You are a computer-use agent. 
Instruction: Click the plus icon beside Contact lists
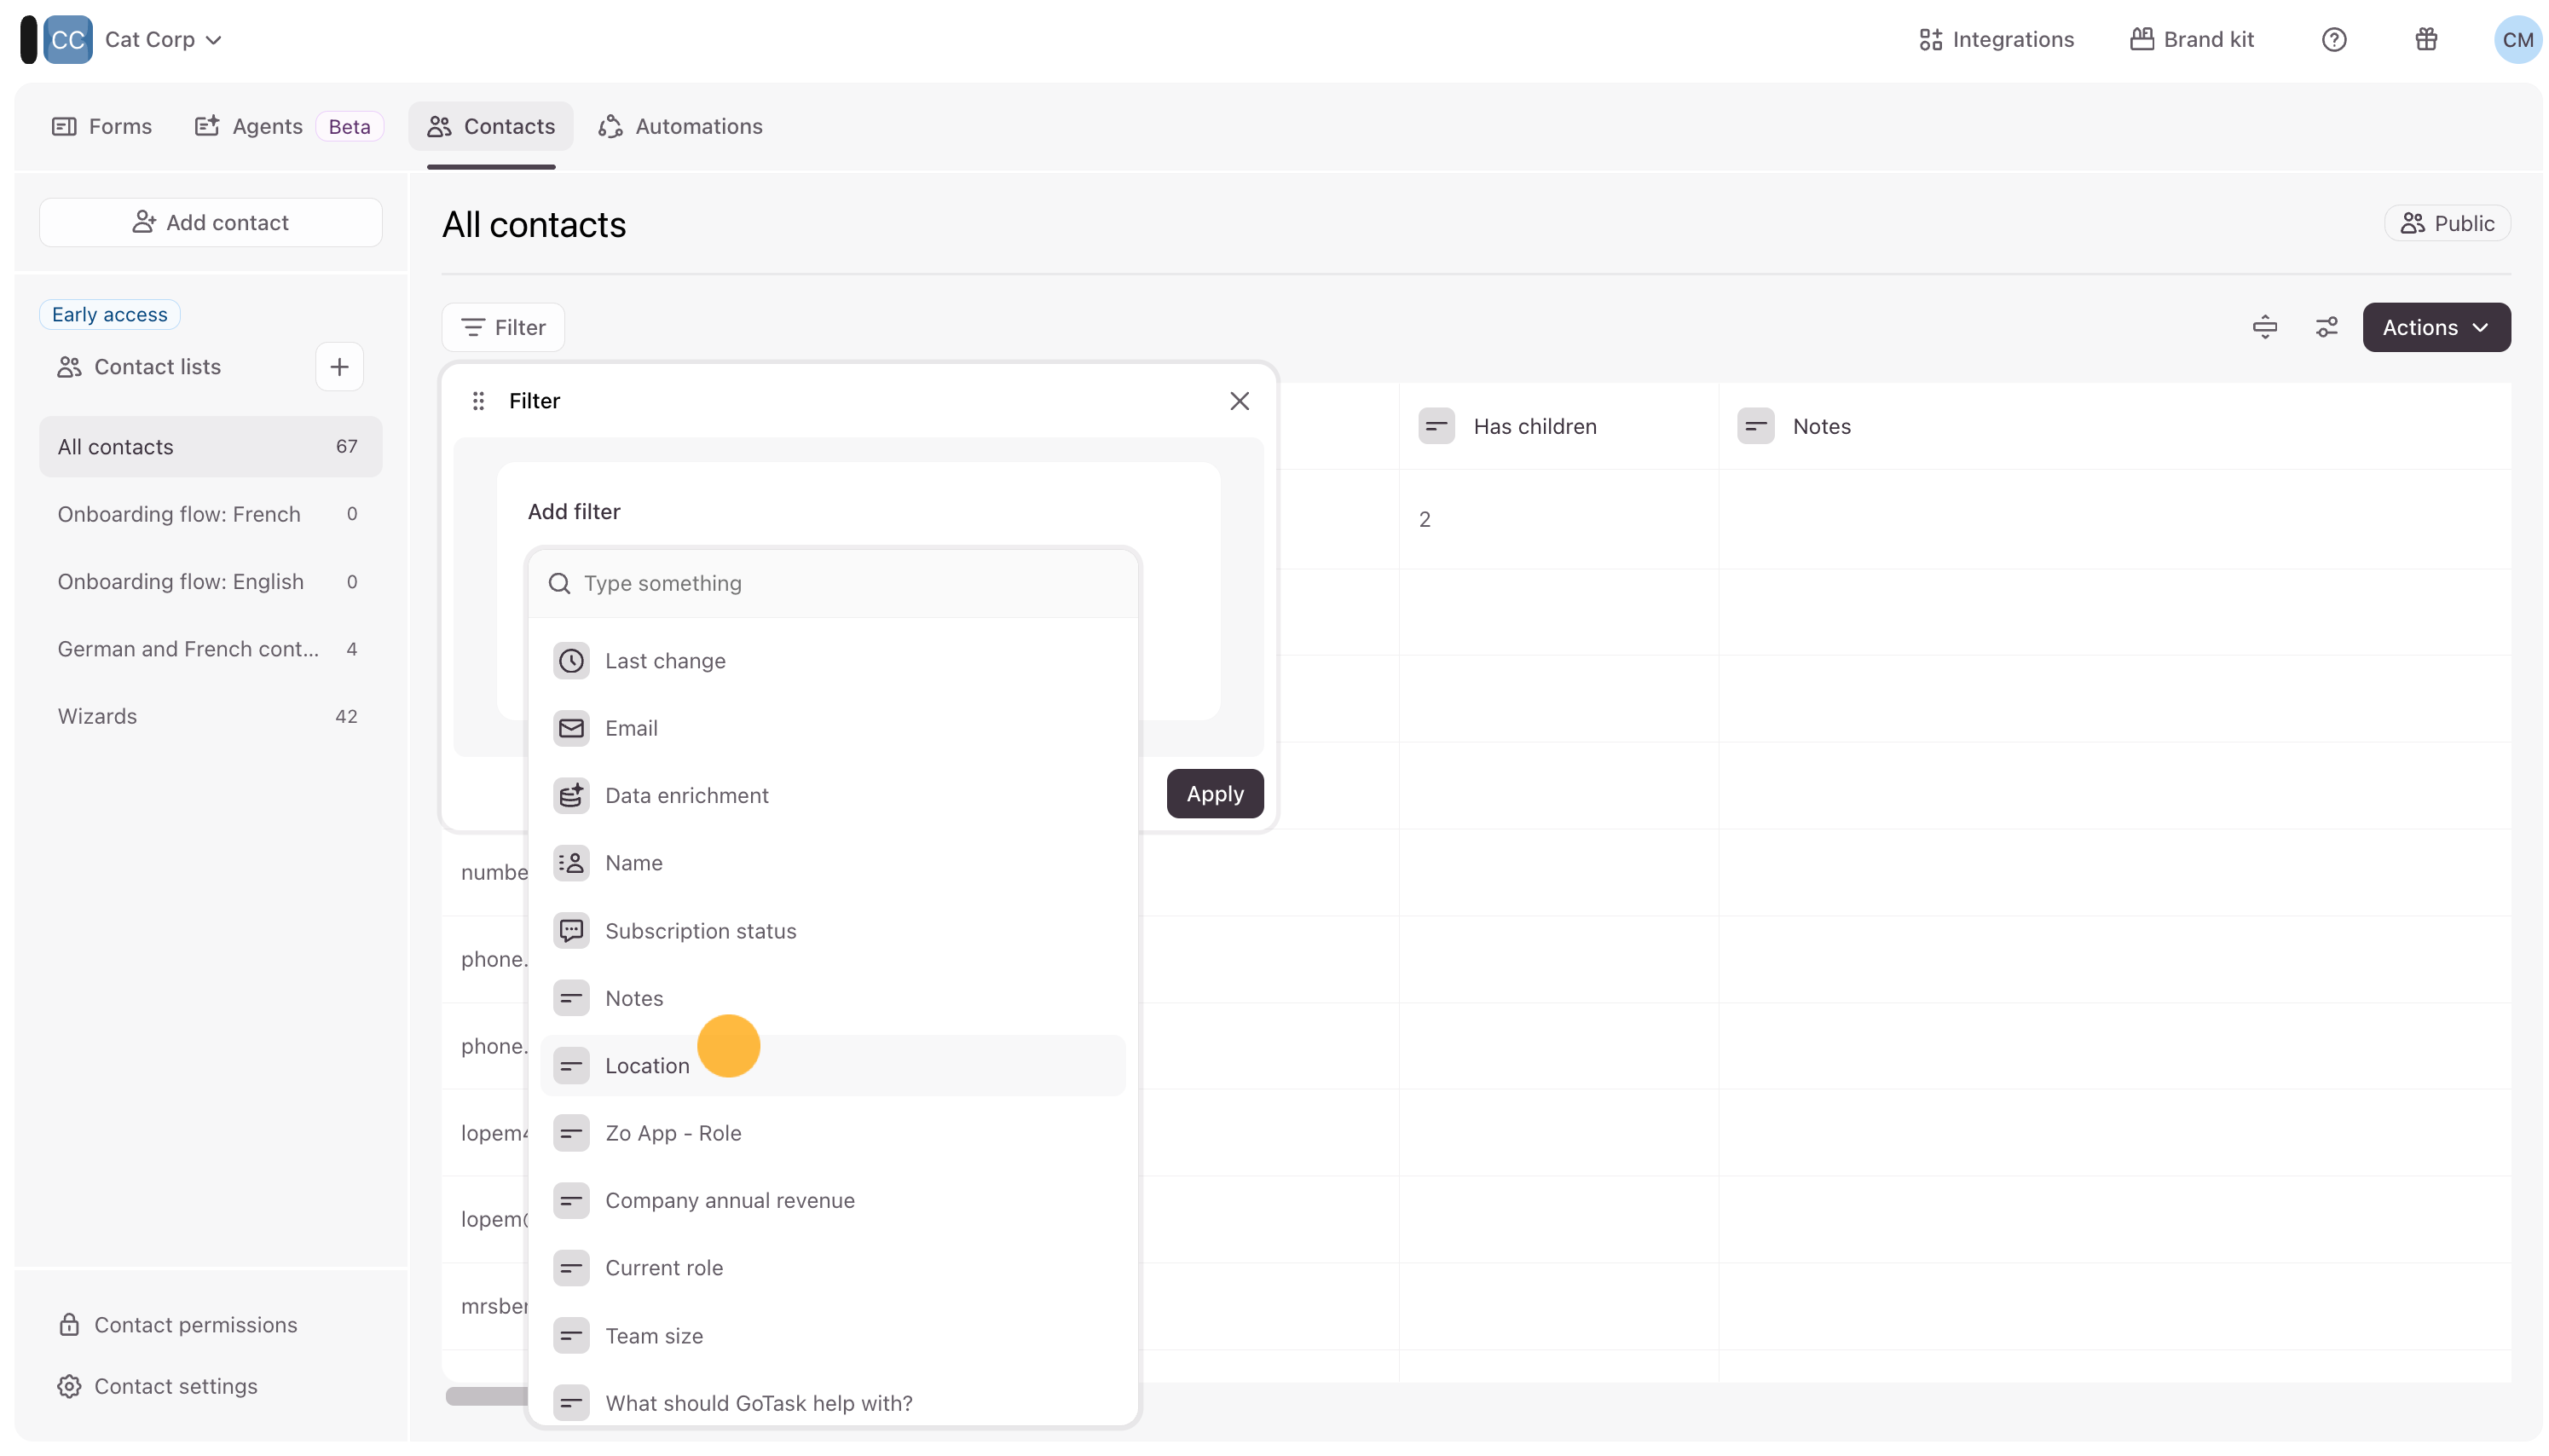click(x=339, y=367)
